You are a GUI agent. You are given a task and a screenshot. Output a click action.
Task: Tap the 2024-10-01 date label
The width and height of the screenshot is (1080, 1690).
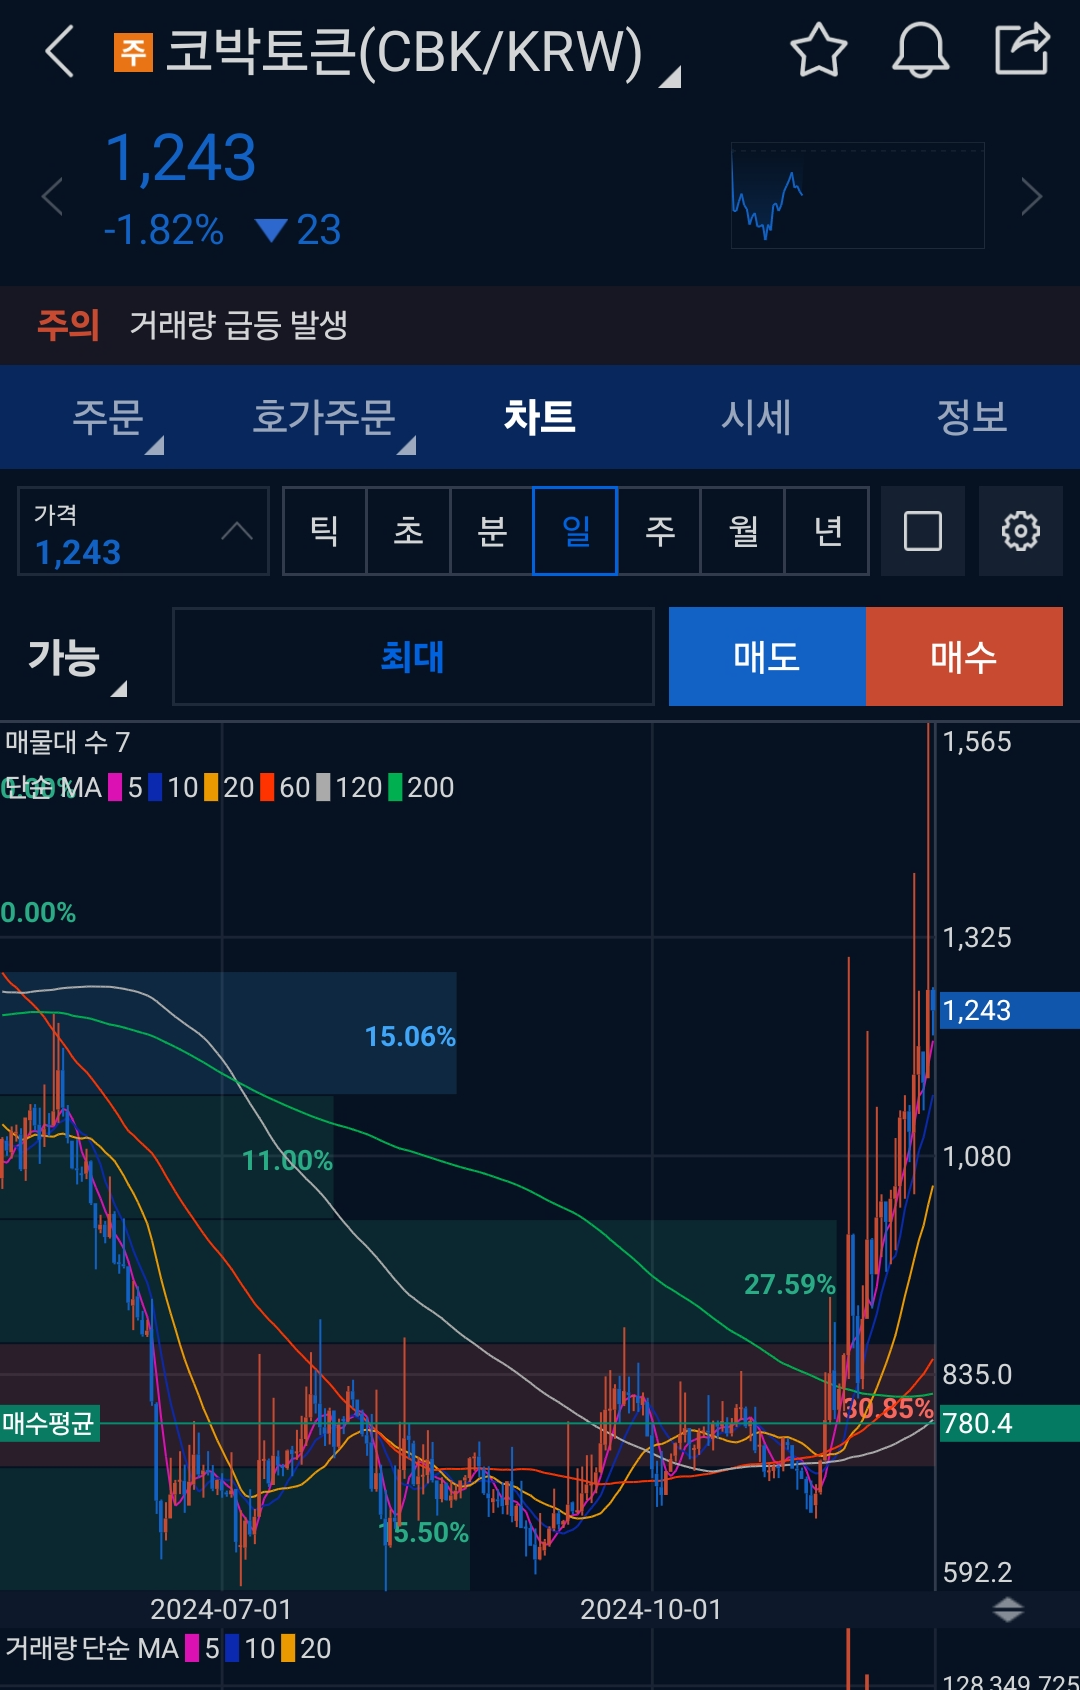651,1609
